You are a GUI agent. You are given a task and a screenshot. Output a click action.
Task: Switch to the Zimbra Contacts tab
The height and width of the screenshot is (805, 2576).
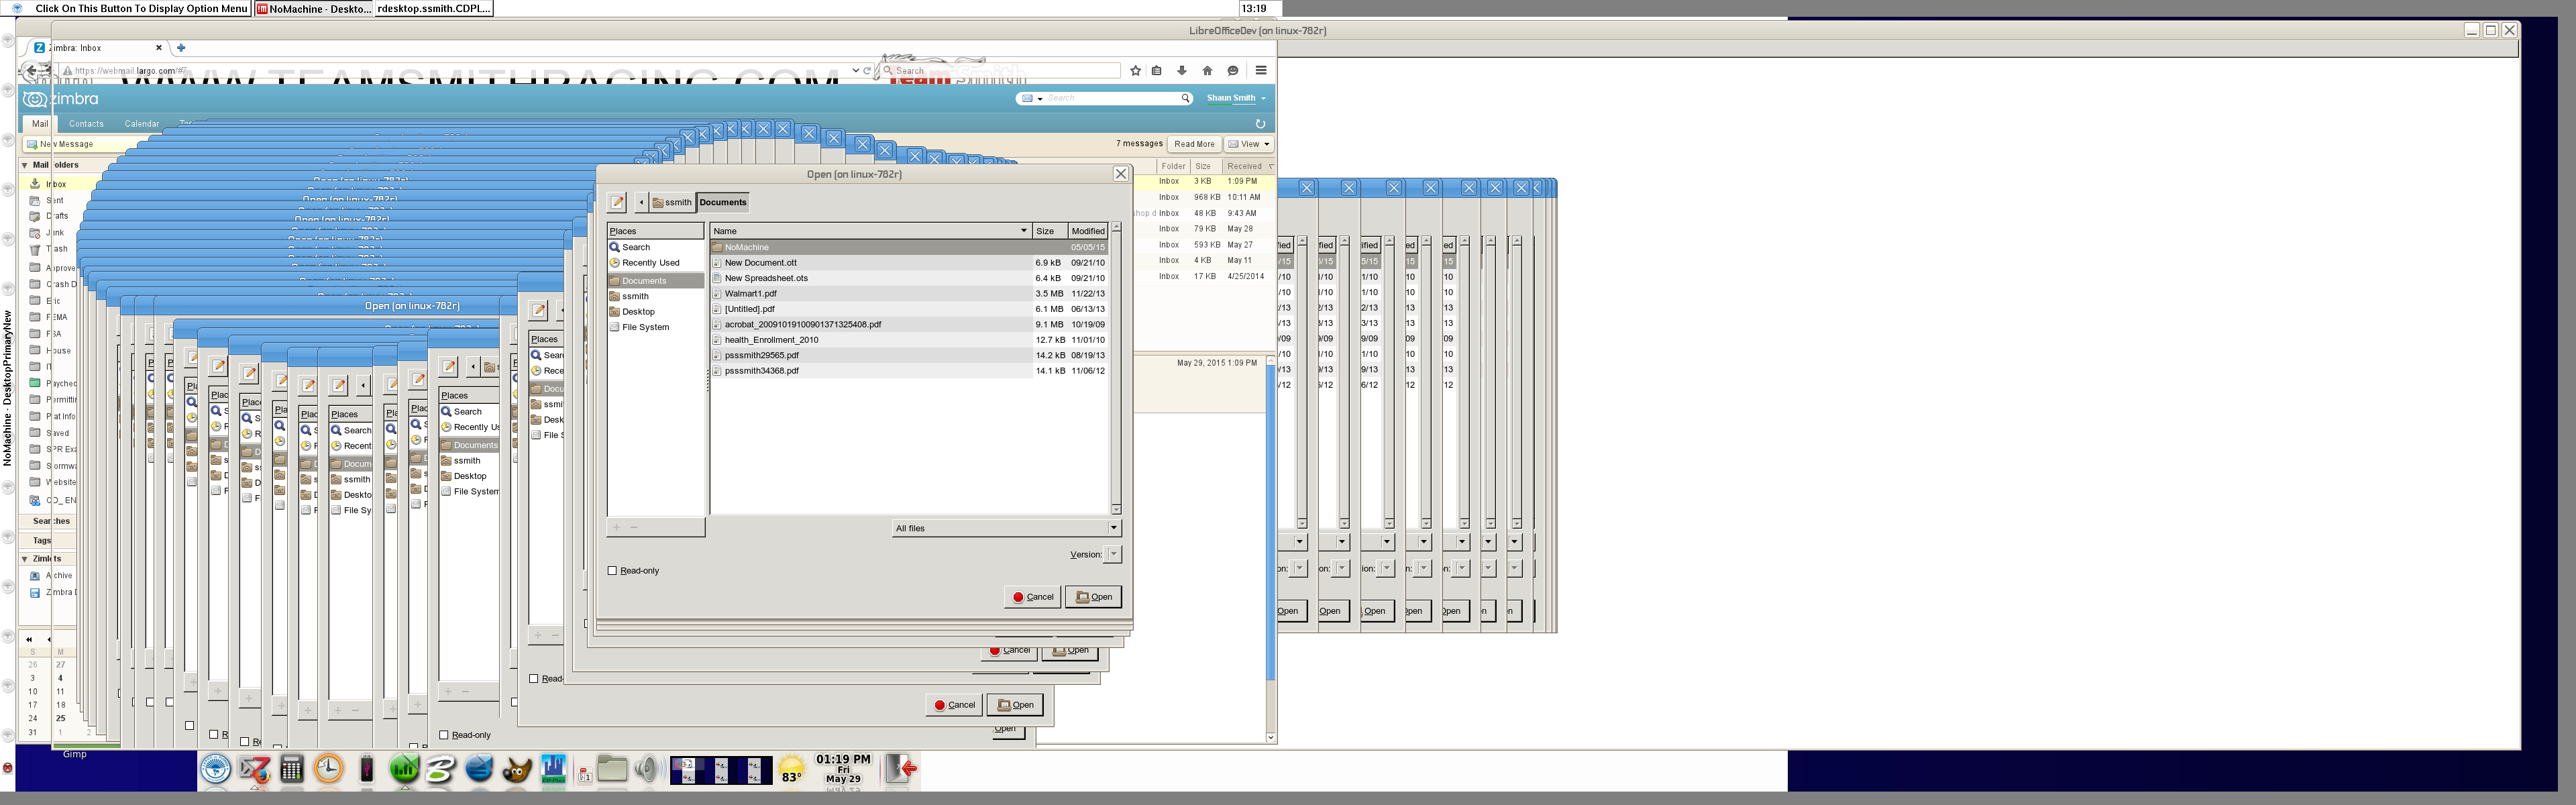(x=86, y=124)
